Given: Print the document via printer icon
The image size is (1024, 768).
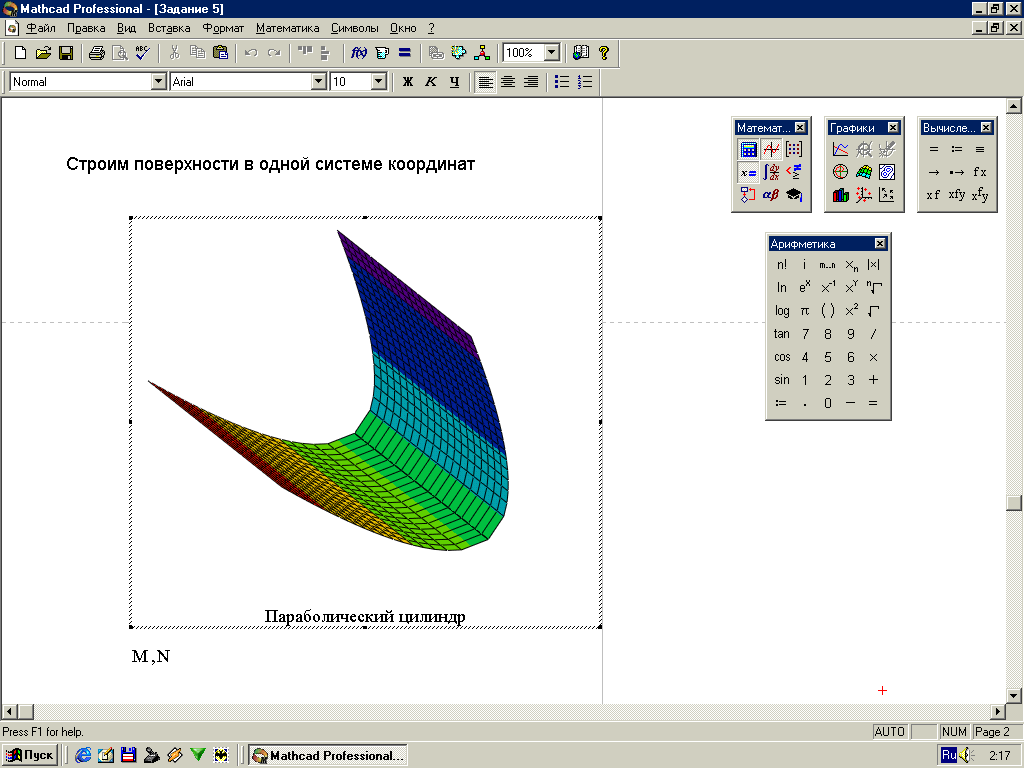Looking at the screenshot, I should click(x=97, y=53).
